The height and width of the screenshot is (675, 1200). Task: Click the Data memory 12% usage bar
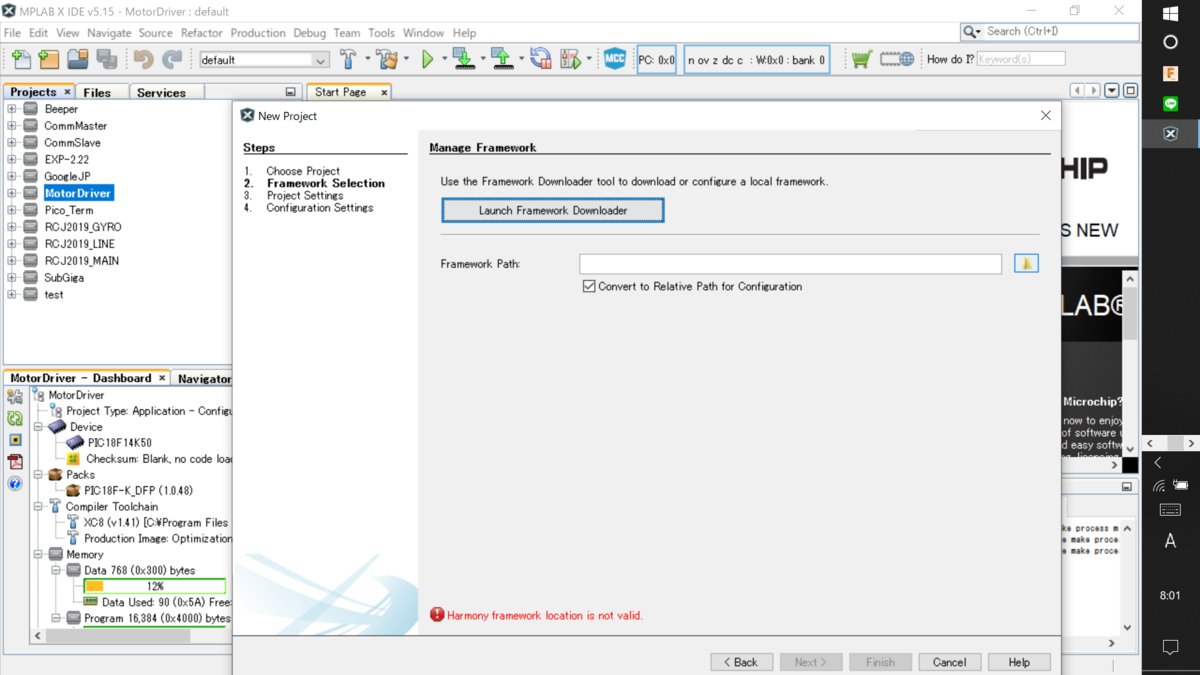point(154,586)
